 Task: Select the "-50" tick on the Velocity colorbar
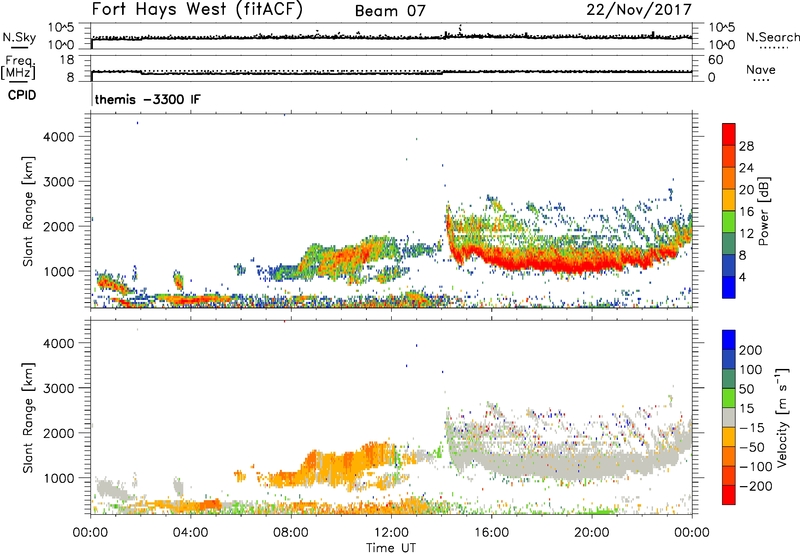coord(752,447)
